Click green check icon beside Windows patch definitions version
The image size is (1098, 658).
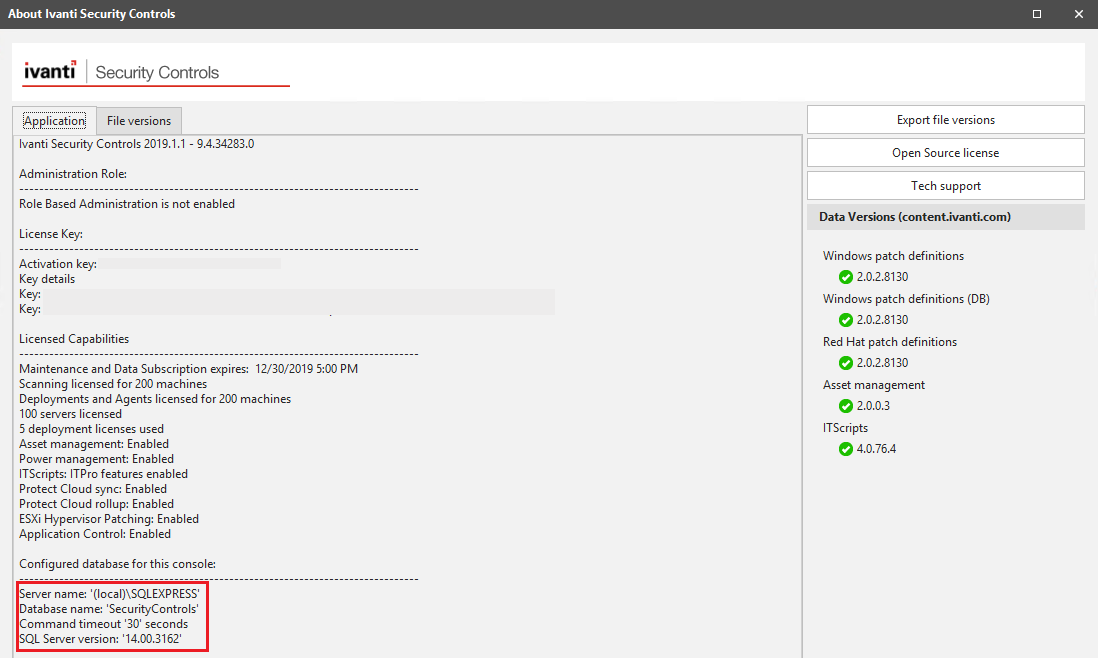click(846, 277)
